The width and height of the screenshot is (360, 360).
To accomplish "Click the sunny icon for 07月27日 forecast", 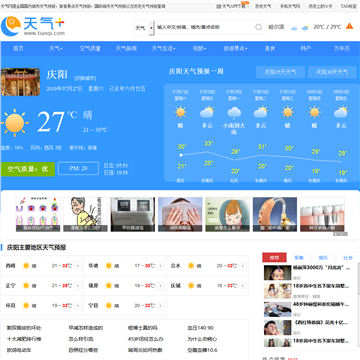I will click(x=180, y=112).
